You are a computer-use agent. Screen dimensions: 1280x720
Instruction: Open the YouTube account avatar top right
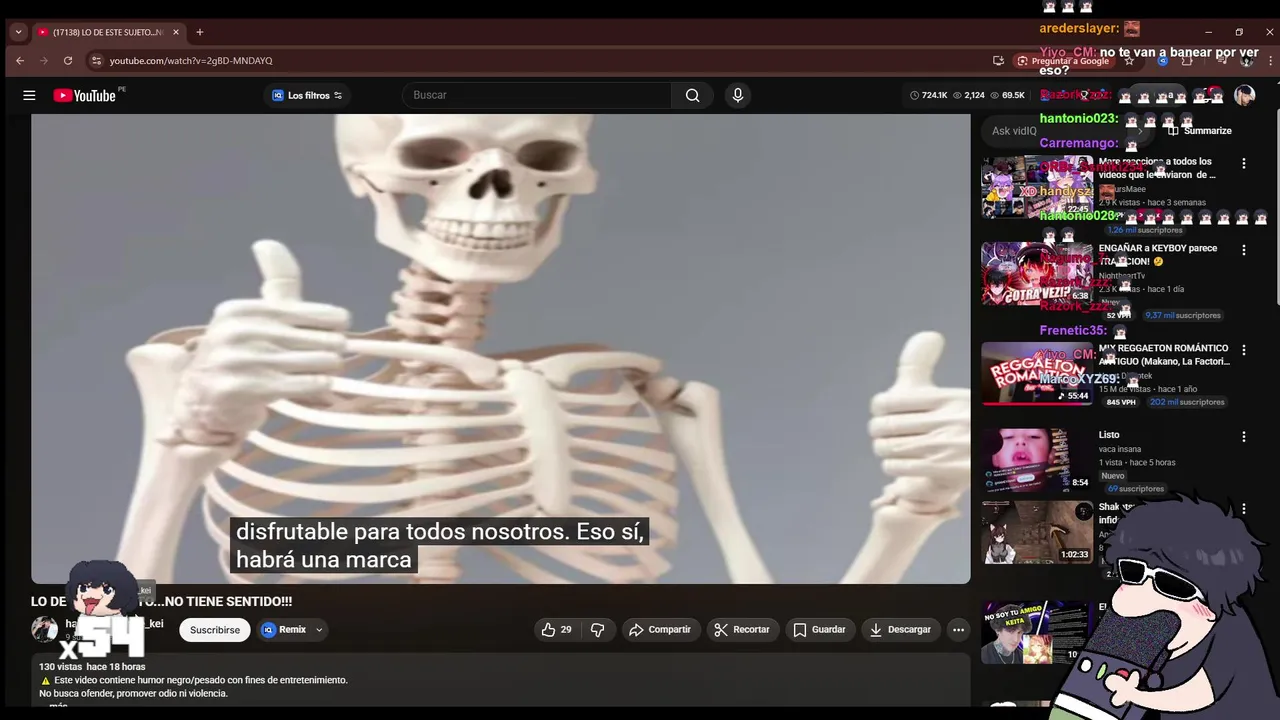(1244, 95)
